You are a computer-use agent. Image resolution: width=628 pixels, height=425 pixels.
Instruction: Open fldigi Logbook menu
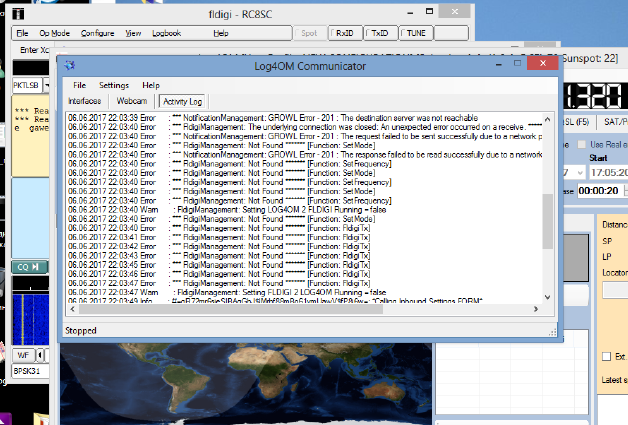click(166, 33)
